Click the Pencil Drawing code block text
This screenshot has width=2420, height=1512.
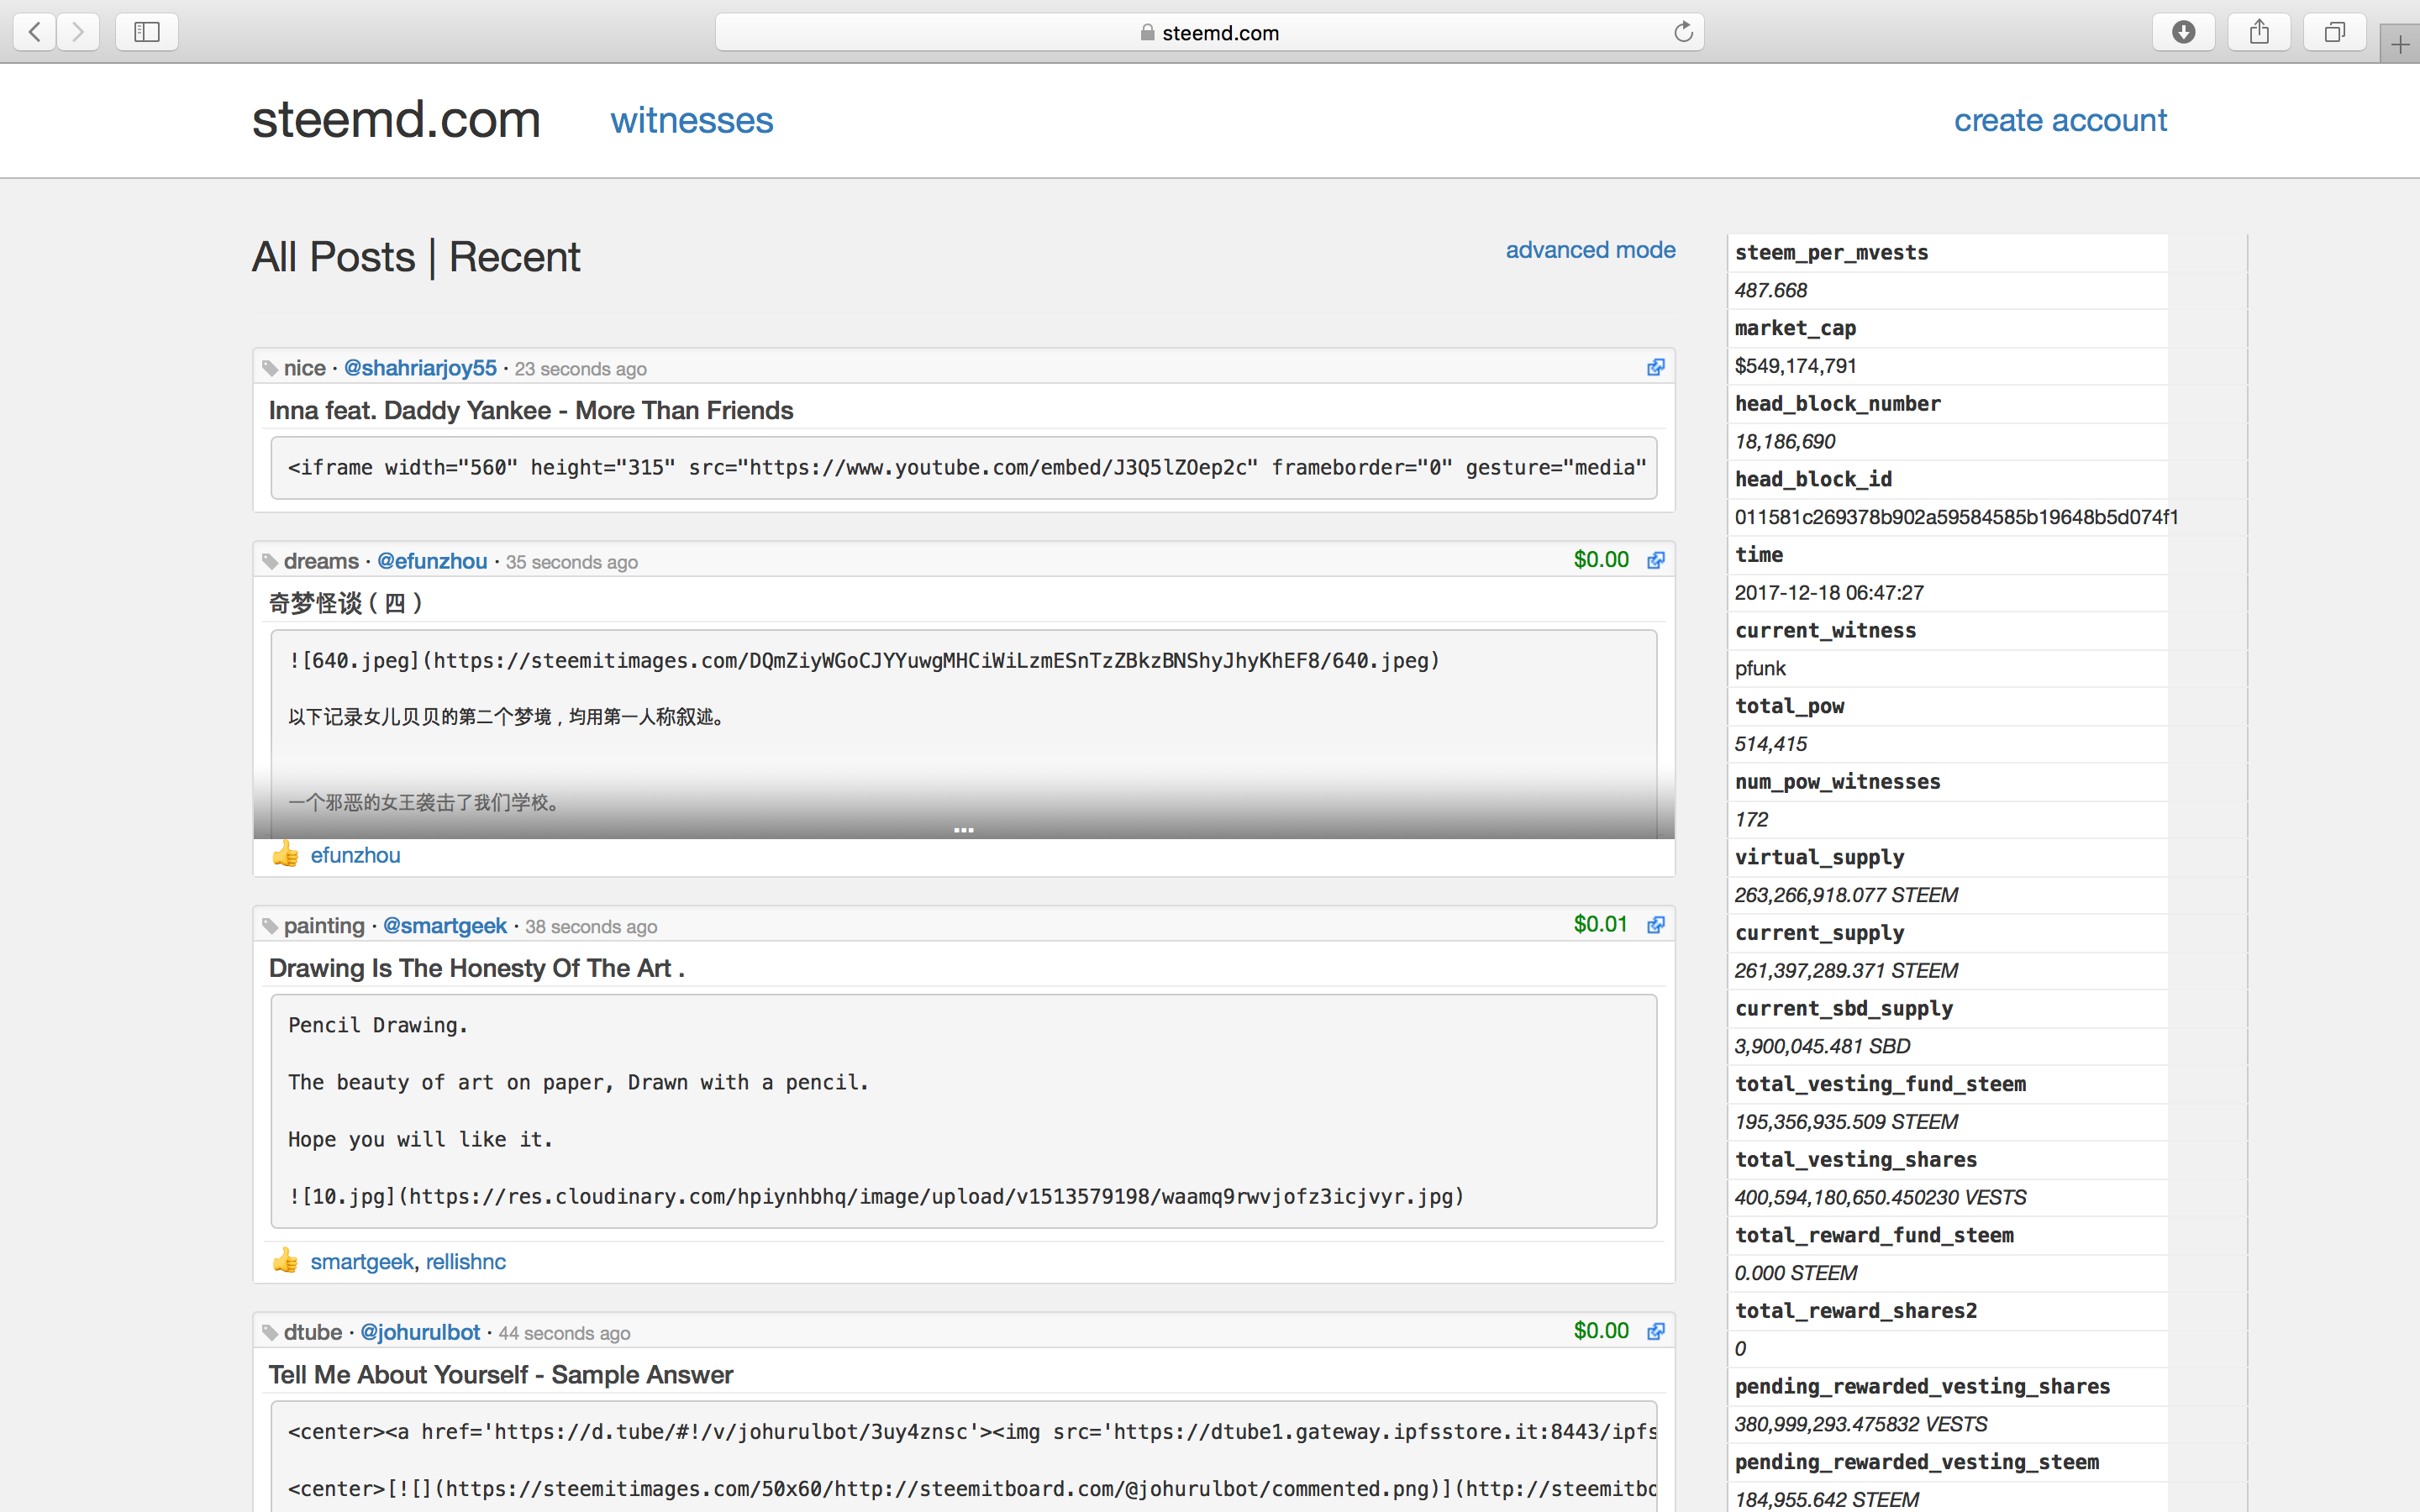(964, 1111)
